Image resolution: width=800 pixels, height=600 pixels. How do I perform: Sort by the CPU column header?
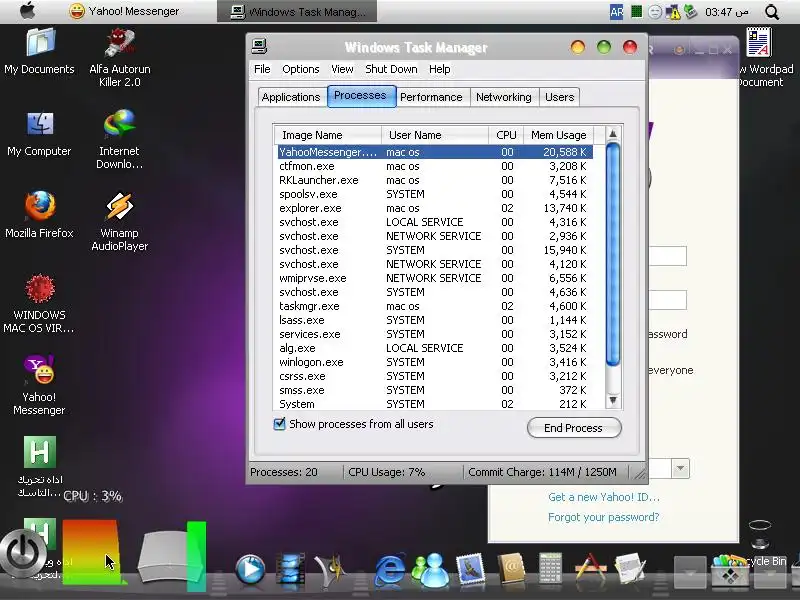click(x=506, y=135)
